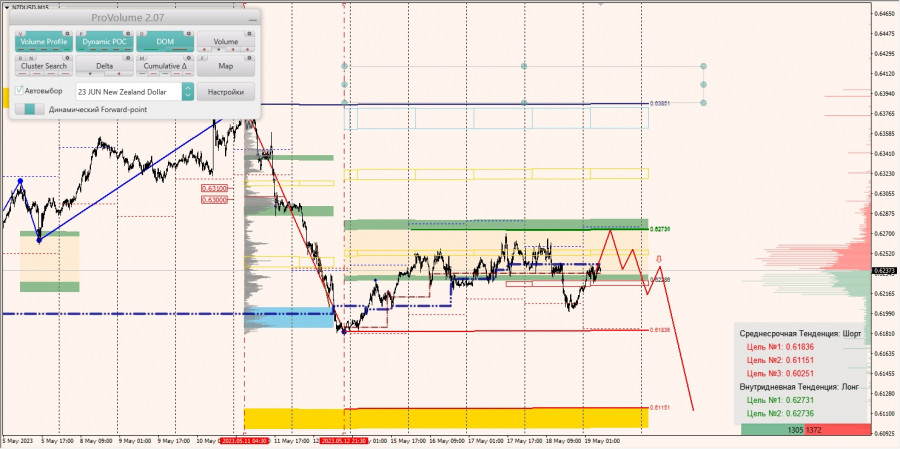
Task: Click the Внутридневная Тенденция: Лонг heading
Action: click(799, 387)
